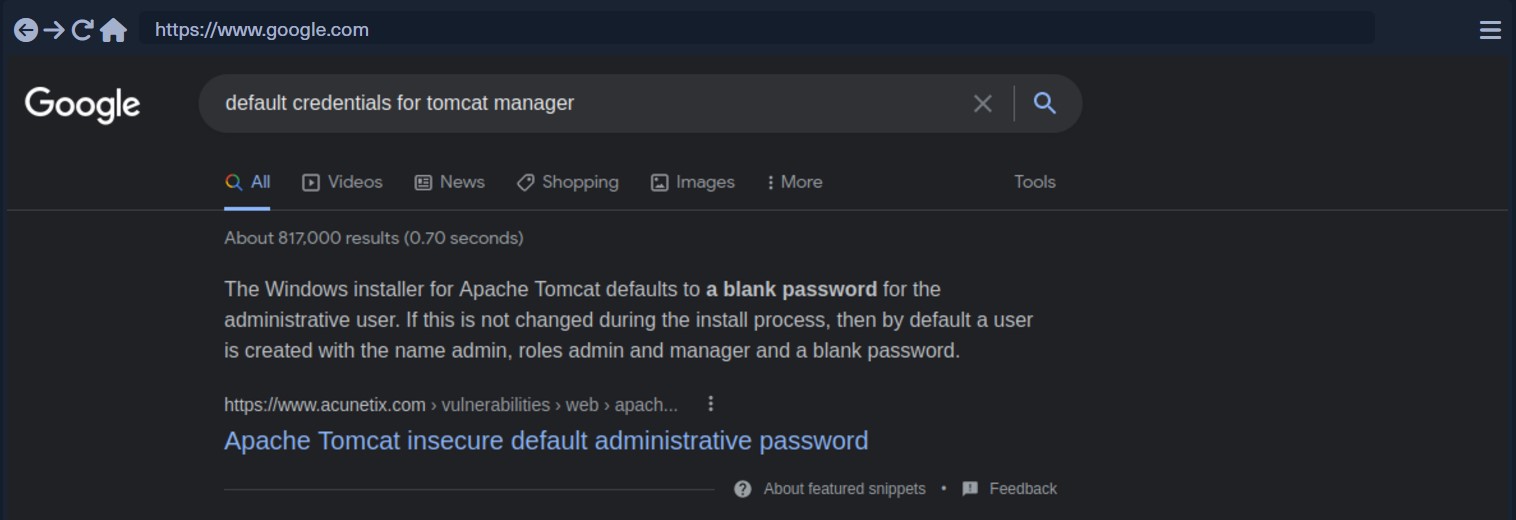
Task: Open the hamburger menu in browser toolbar
Action: 1490,30
